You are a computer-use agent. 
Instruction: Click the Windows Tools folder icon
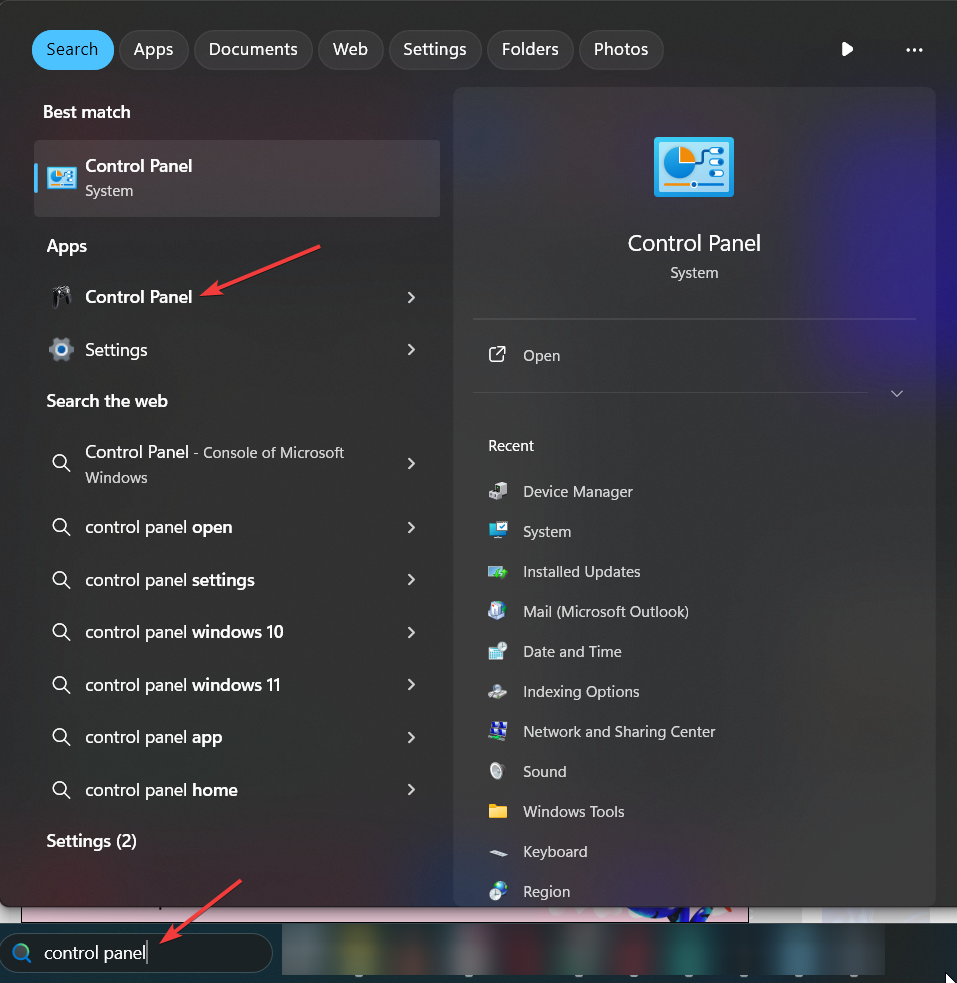498,811
